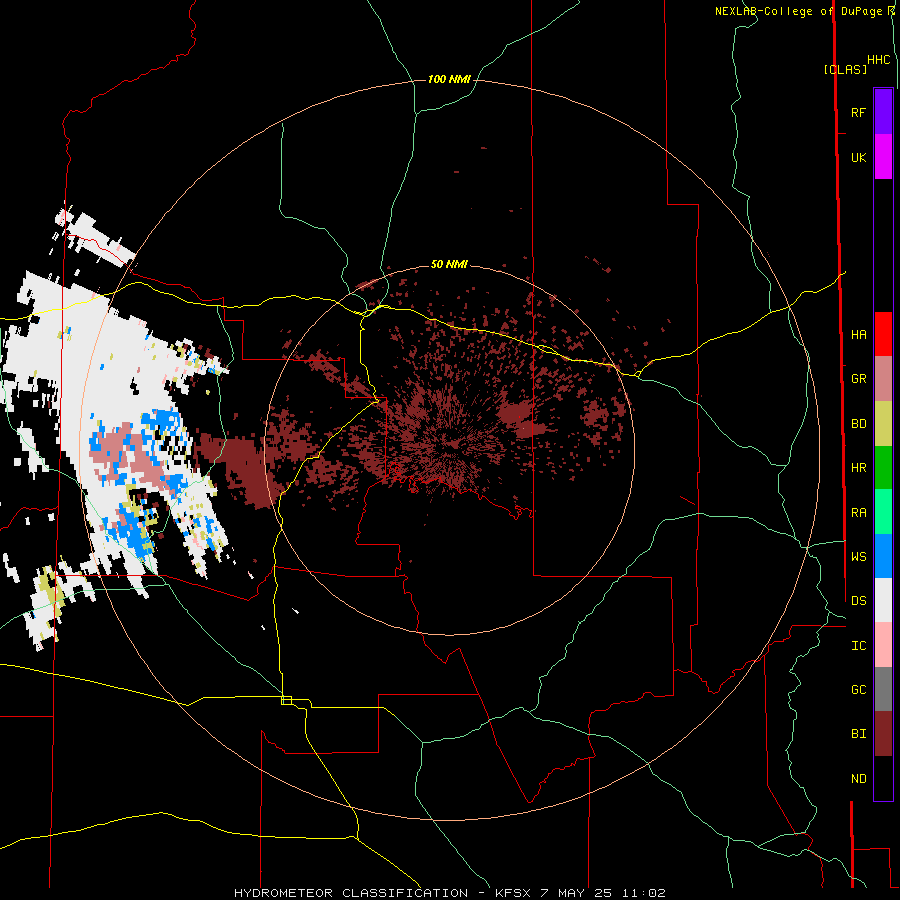The height and width of the screenshot is (900, 900).
Task: Click the DS legend label
Action: coord(858,600)
